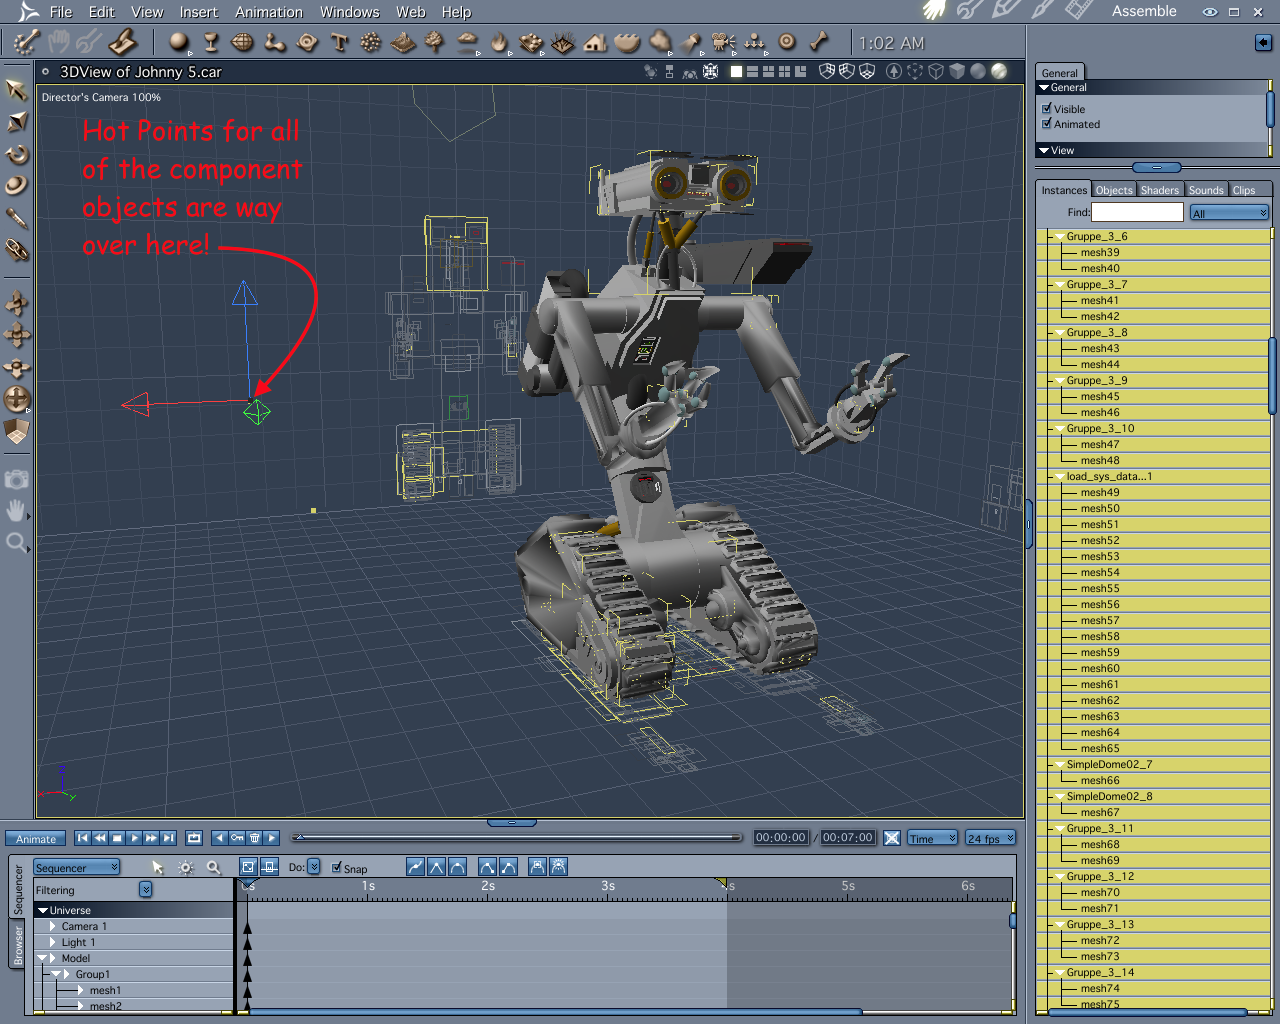Open the Sequencer dropdown
The height and width of the screenshot is (1024, 1280).
77,867
